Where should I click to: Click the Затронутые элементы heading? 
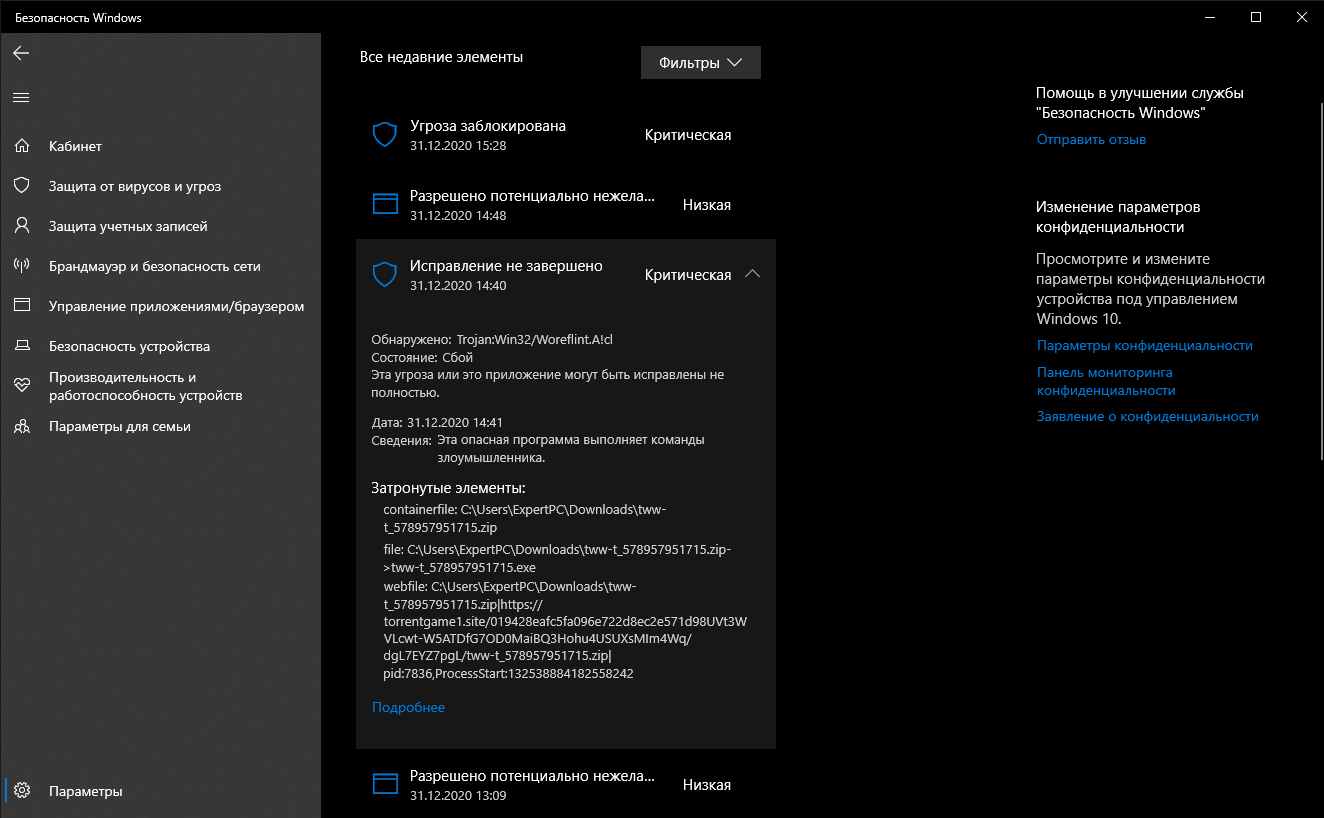coord(449,488)
